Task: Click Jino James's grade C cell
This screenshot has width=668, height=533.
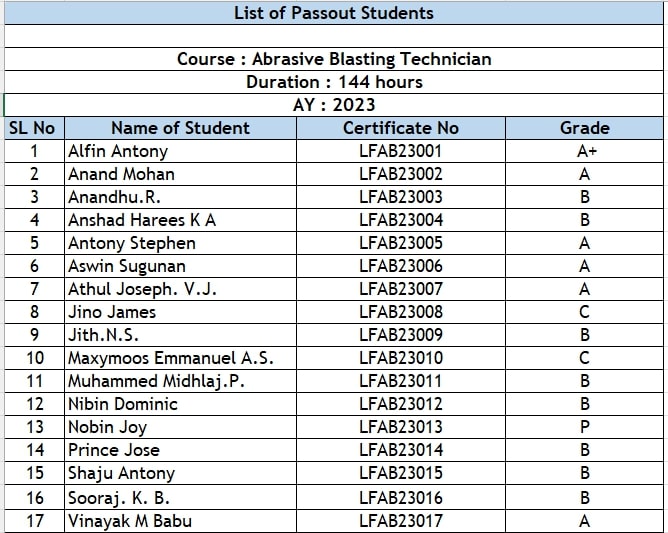Action: pos(584,312)
